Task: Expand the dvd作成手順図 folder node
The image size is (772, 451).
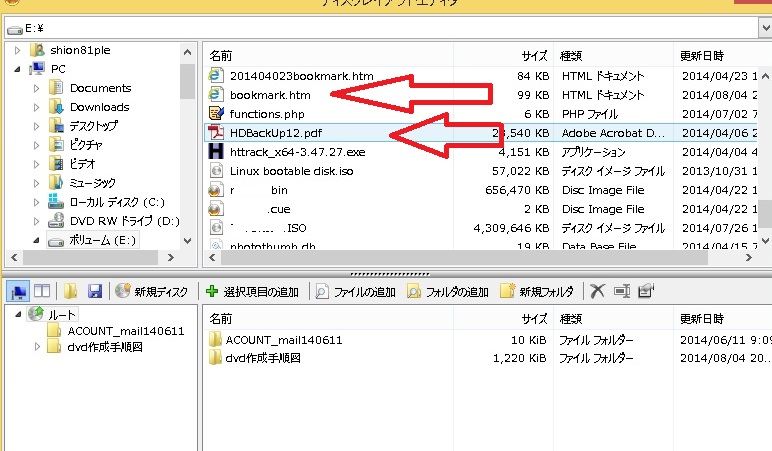Action: tap(37, 347)
